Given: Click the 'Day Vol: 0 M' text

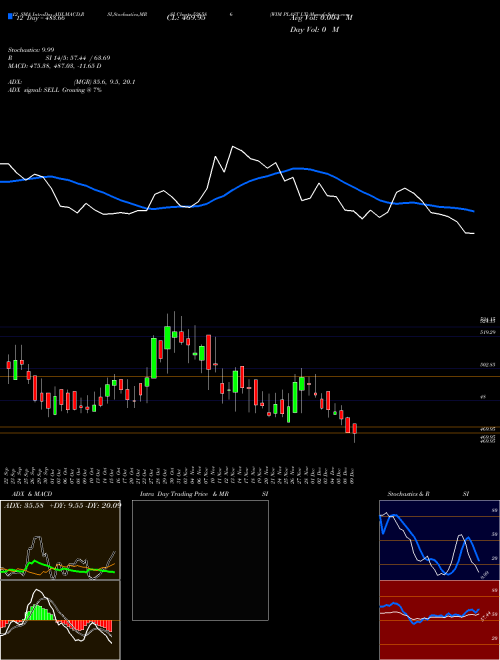Looking at the screenshot, I should (x=314, y=30).
